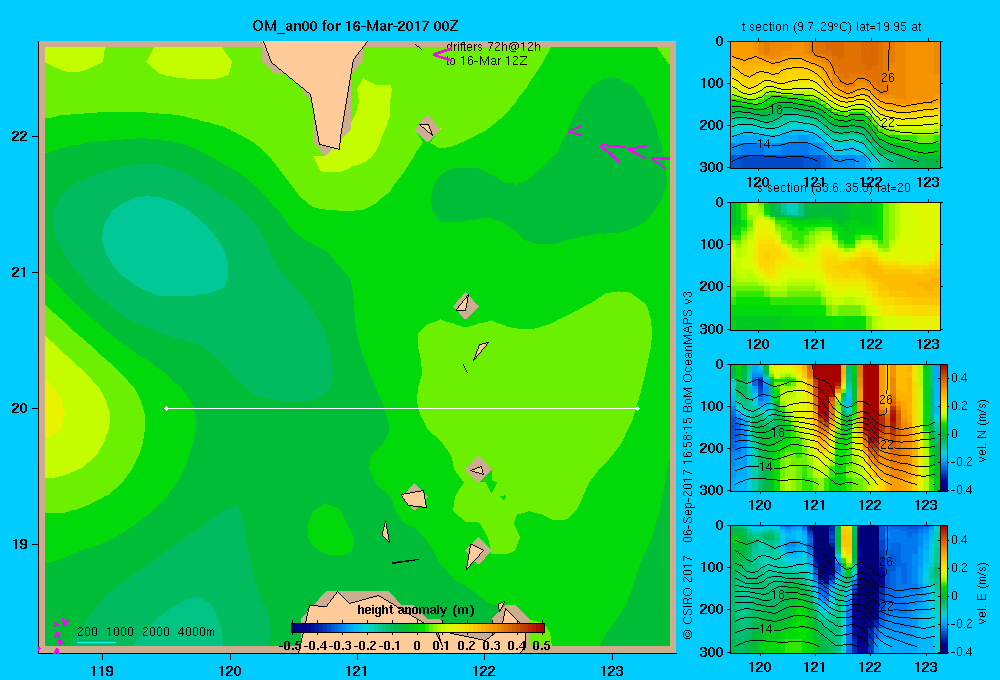Screen dimensions: 1000x680
Task: Click contour label 26 in the temperature section
Action: pyautogui.click(x=888, y=78)
